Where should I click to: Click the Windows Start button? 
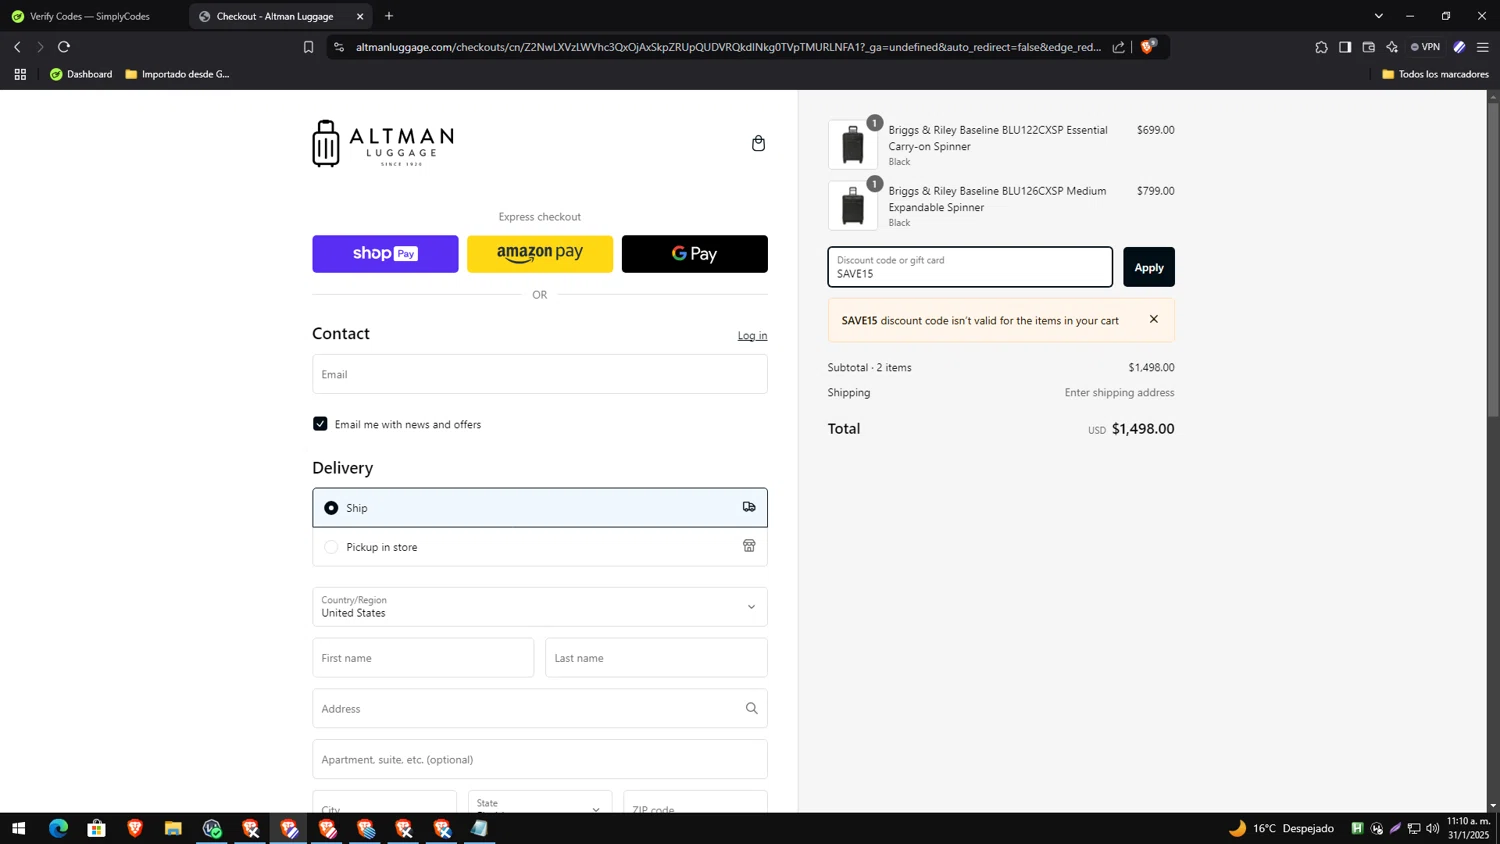18,828
